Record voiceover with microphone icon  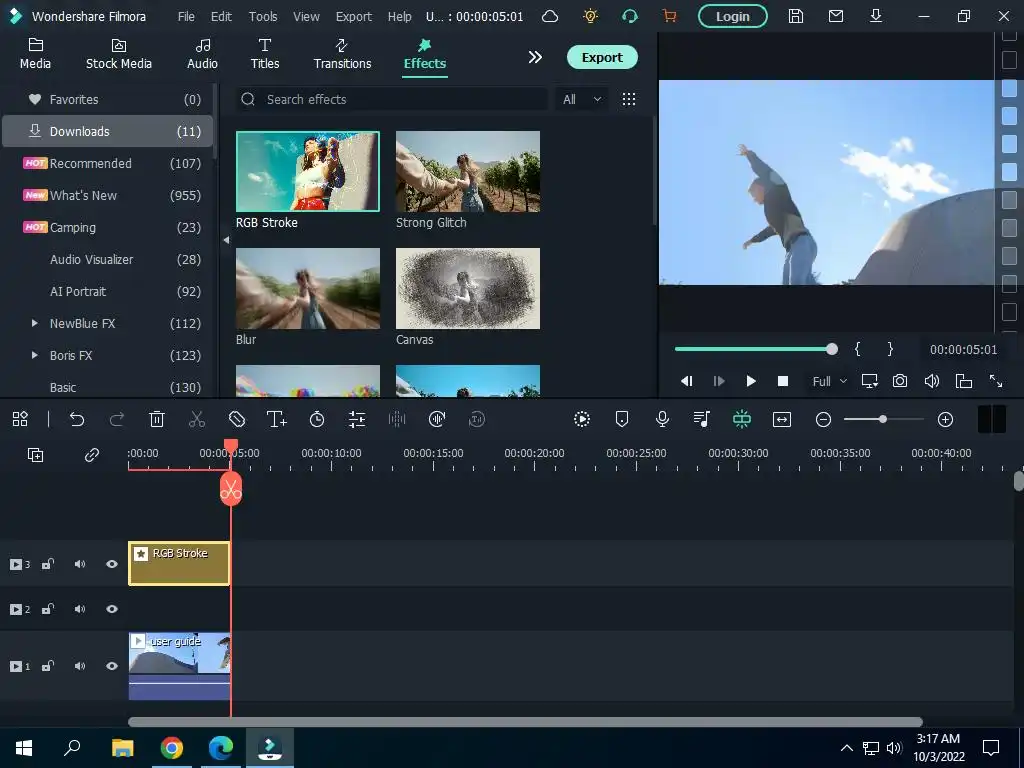click(x=662, y=419)
